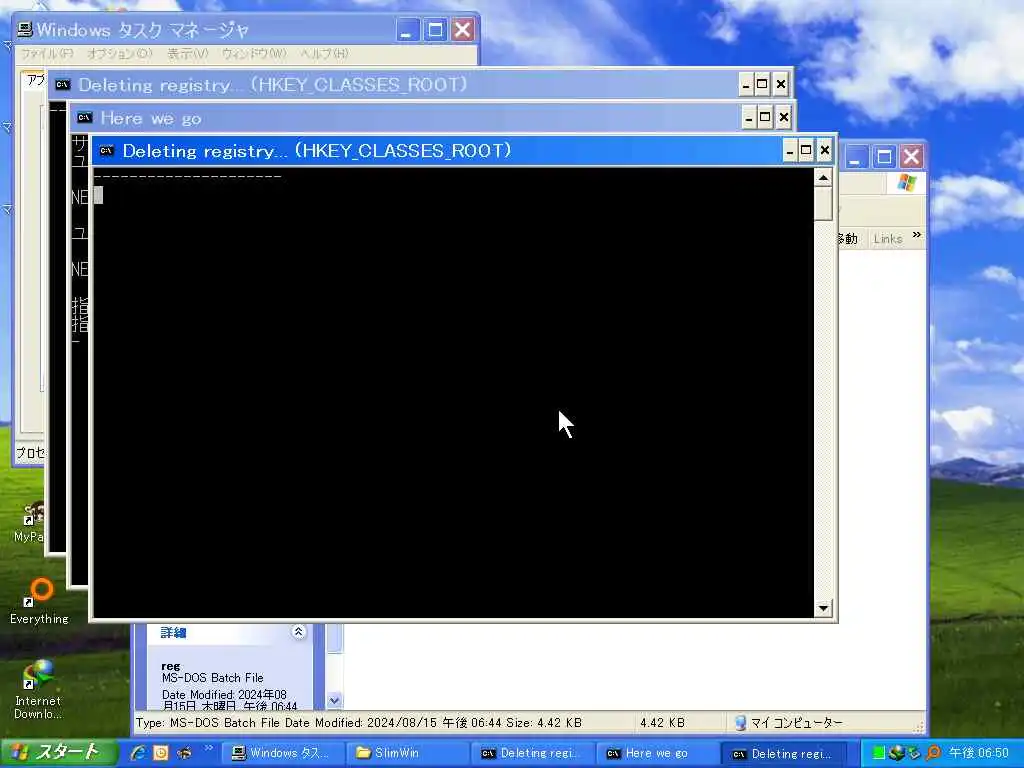The height and width of the screenshot is (768, 1024).
Task: Click orange clock quick launch icon
Action: coord(161,753)
